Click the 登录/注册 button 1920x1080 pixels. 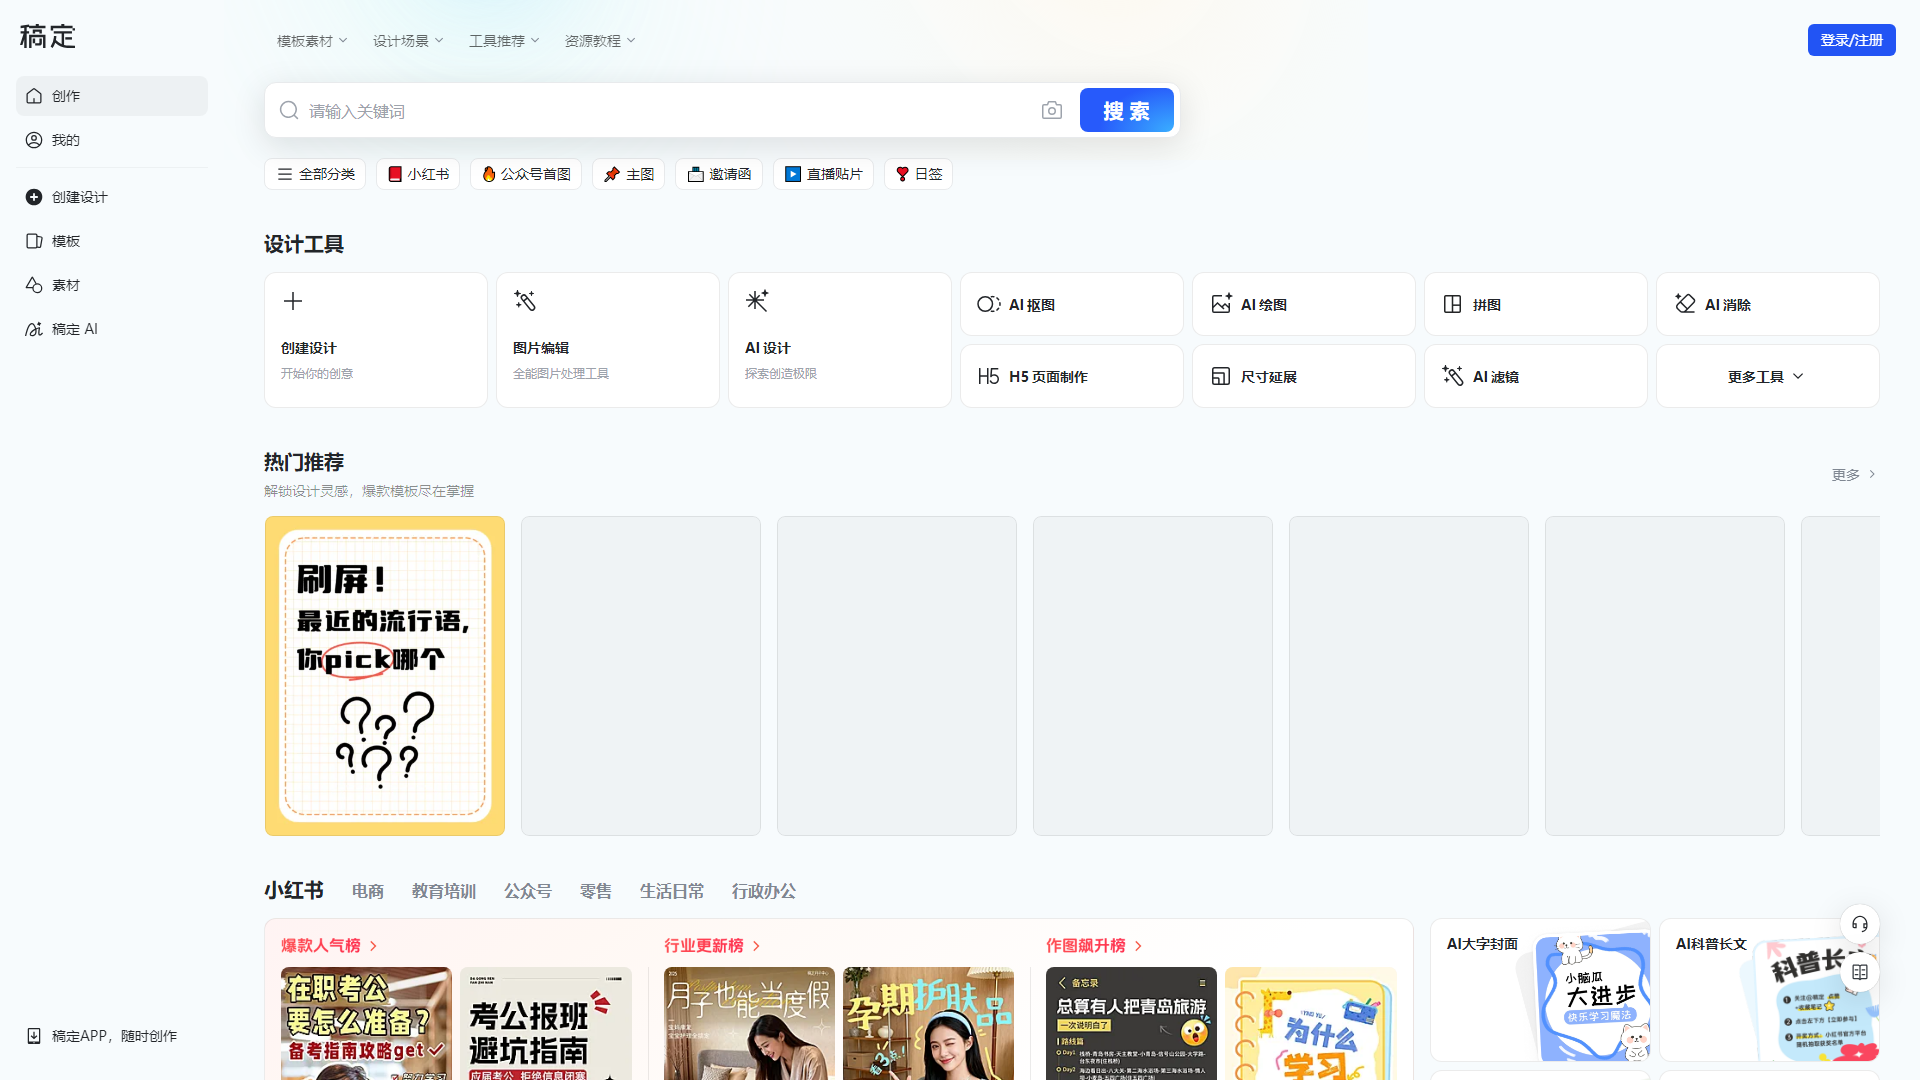click(x=1851, y=39)
